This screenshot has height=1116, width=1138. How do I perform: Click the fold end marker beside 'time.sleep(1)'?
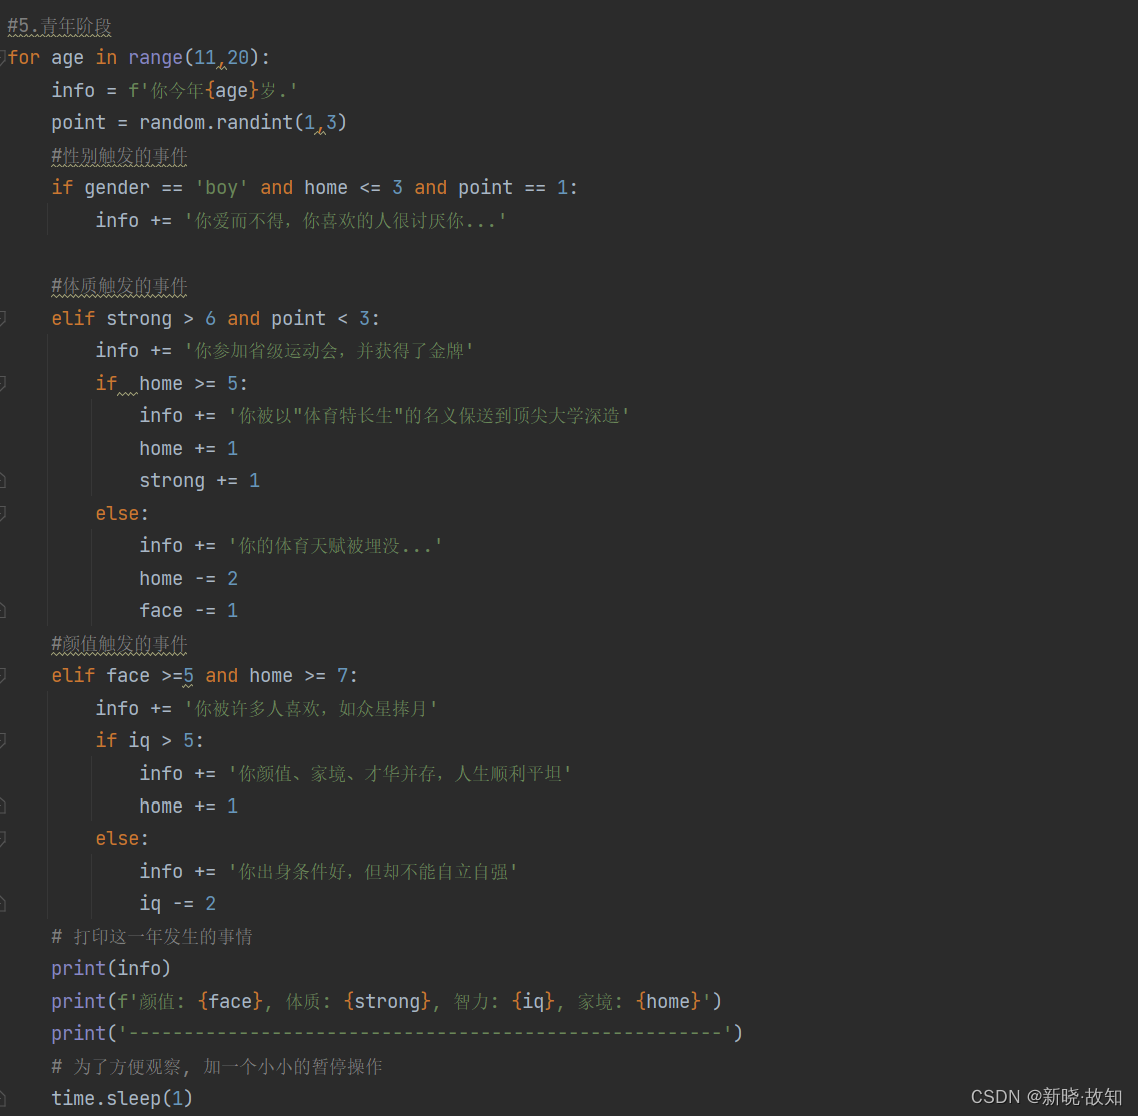point(2,1098)
